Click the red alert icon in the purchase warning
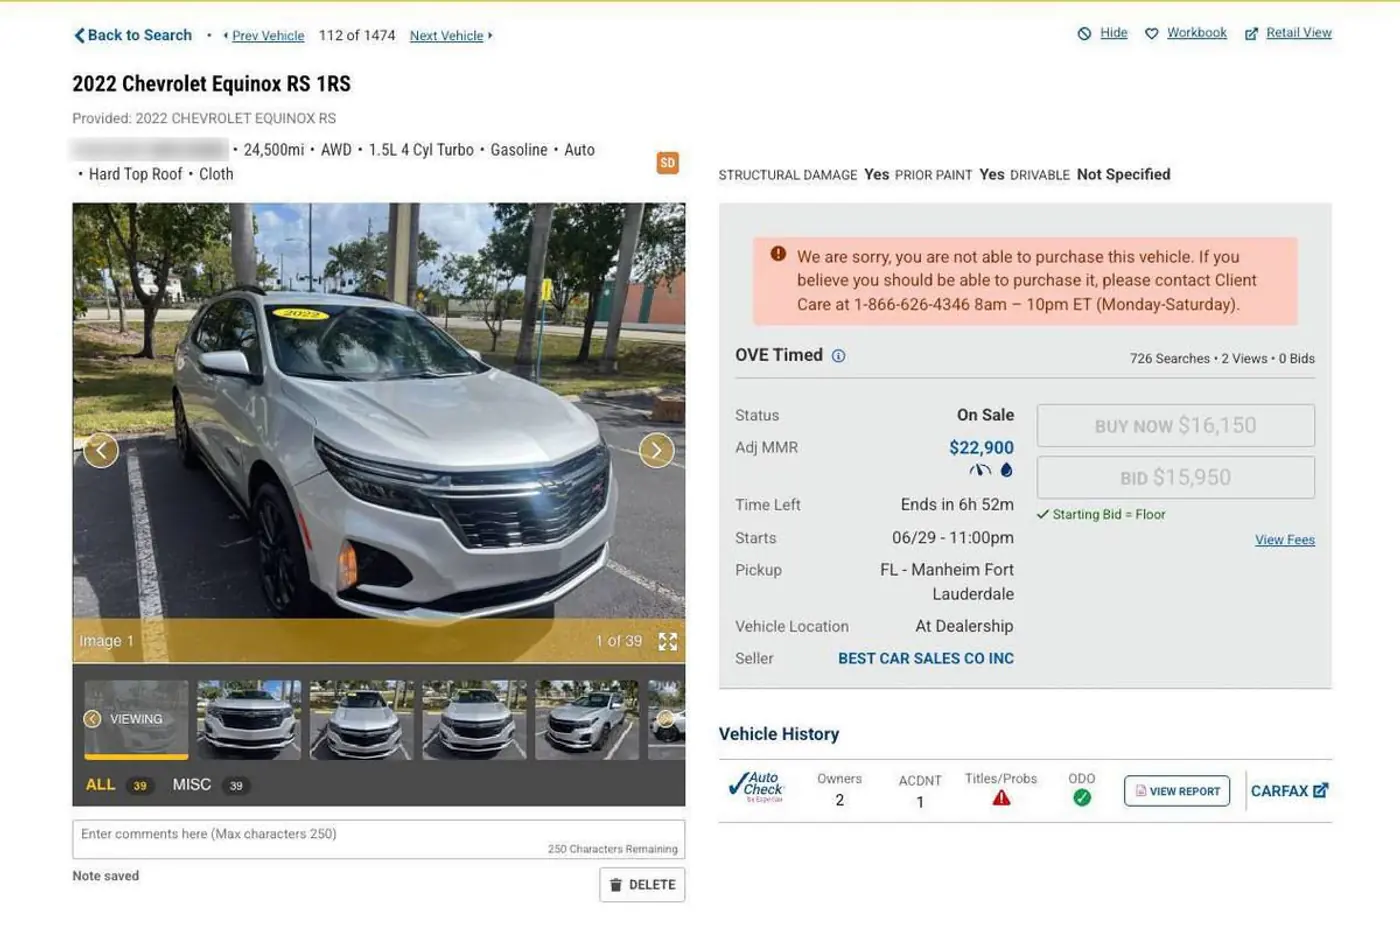1400x926 pixels. coord(778,254)
